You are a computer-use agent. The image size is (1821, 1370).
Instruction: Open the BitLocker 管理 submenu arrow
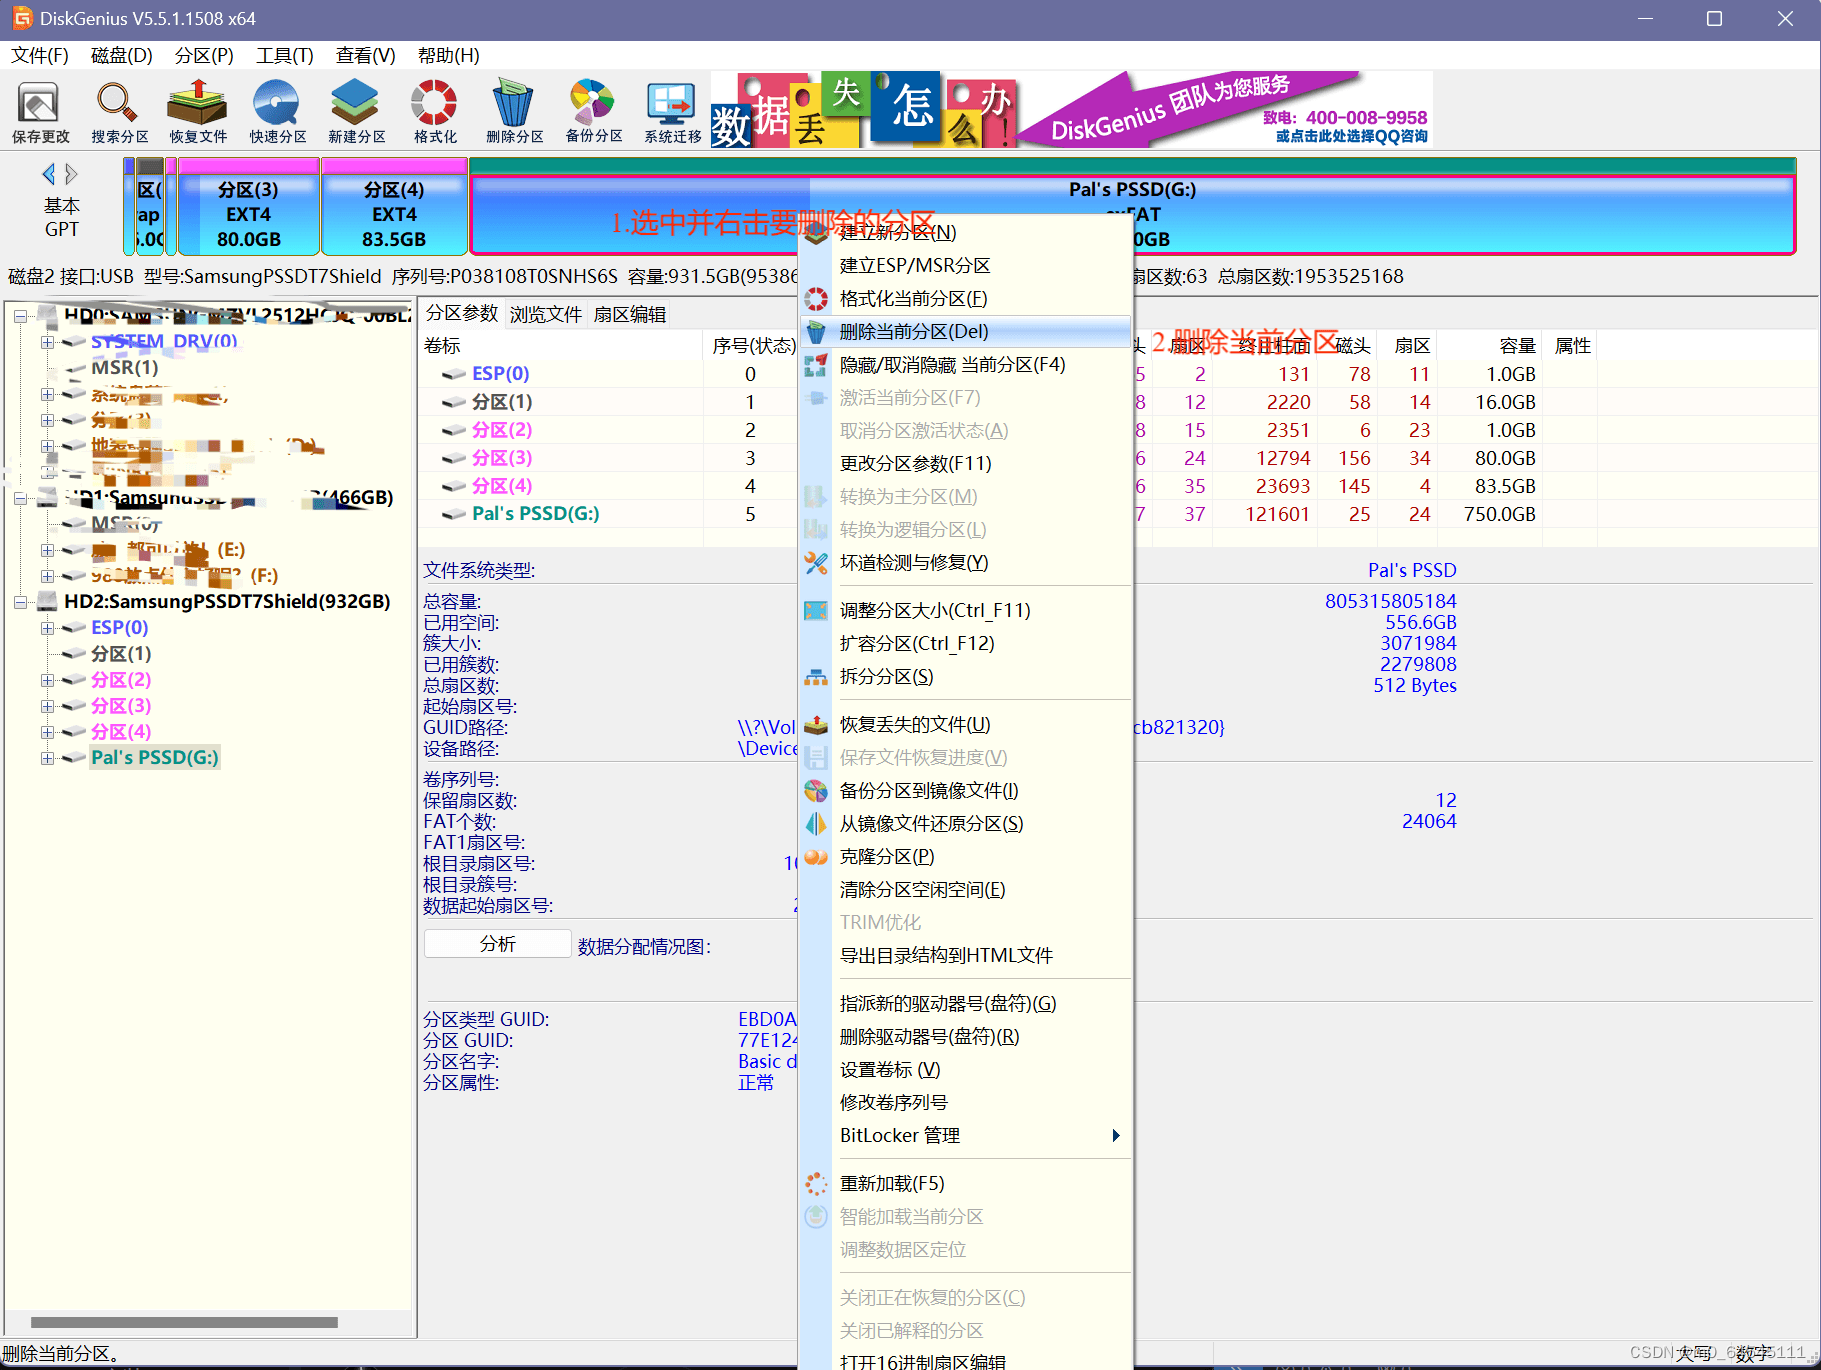[1116, 1135]
